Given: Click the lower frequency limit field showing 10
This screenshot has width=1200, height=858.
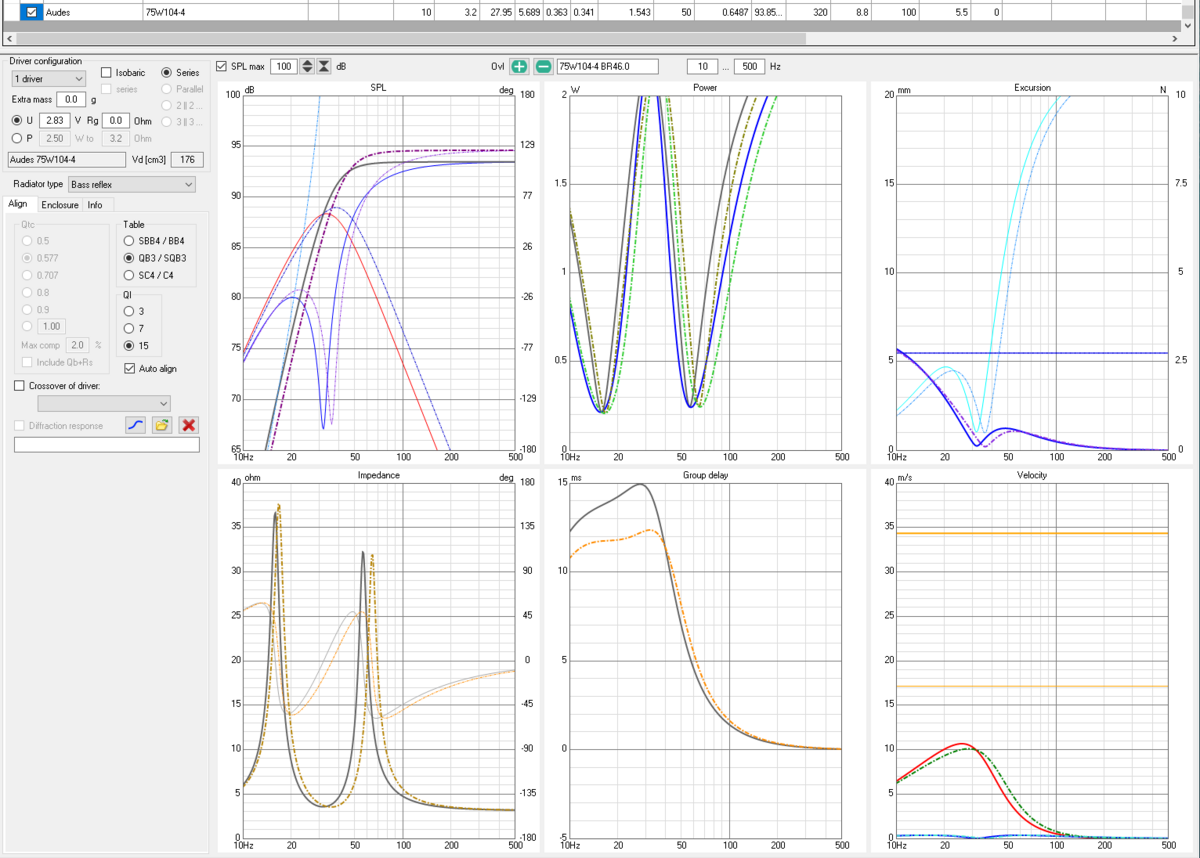Looking at the screenshot, I should (x=703, y=67).
